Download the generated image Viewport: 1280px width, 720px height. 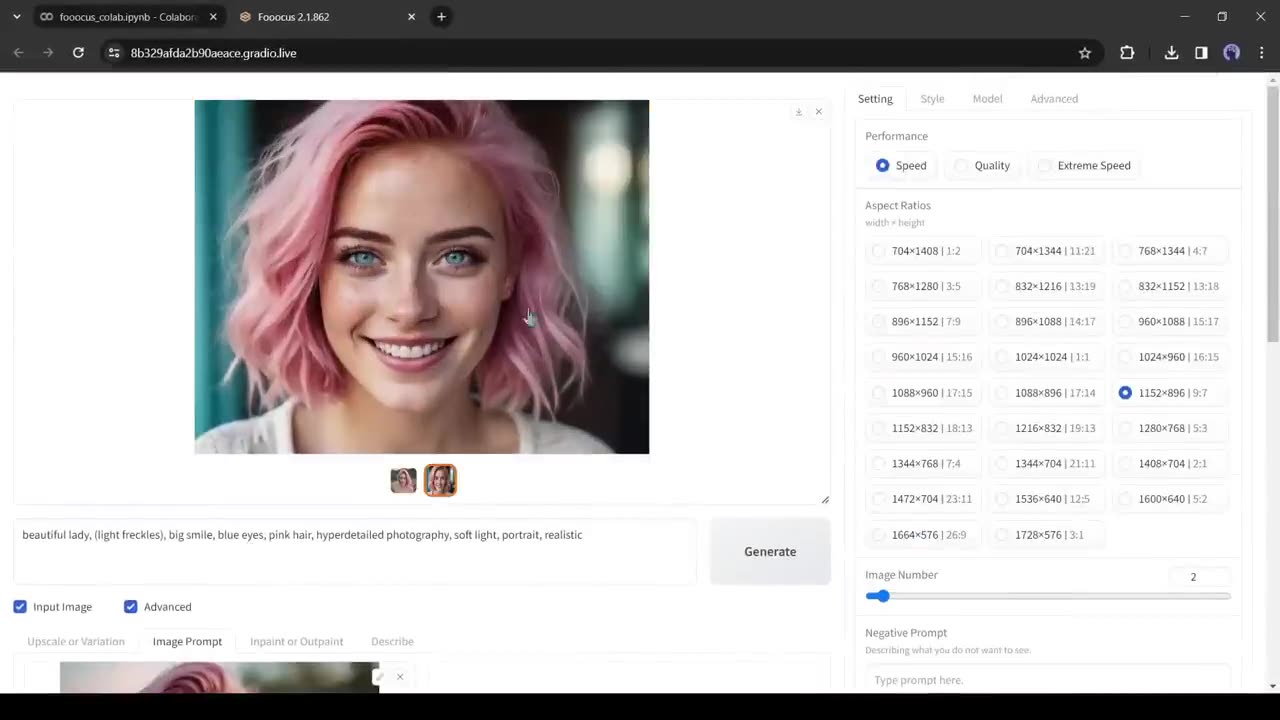pyautogui.click(x=799, y=112)
